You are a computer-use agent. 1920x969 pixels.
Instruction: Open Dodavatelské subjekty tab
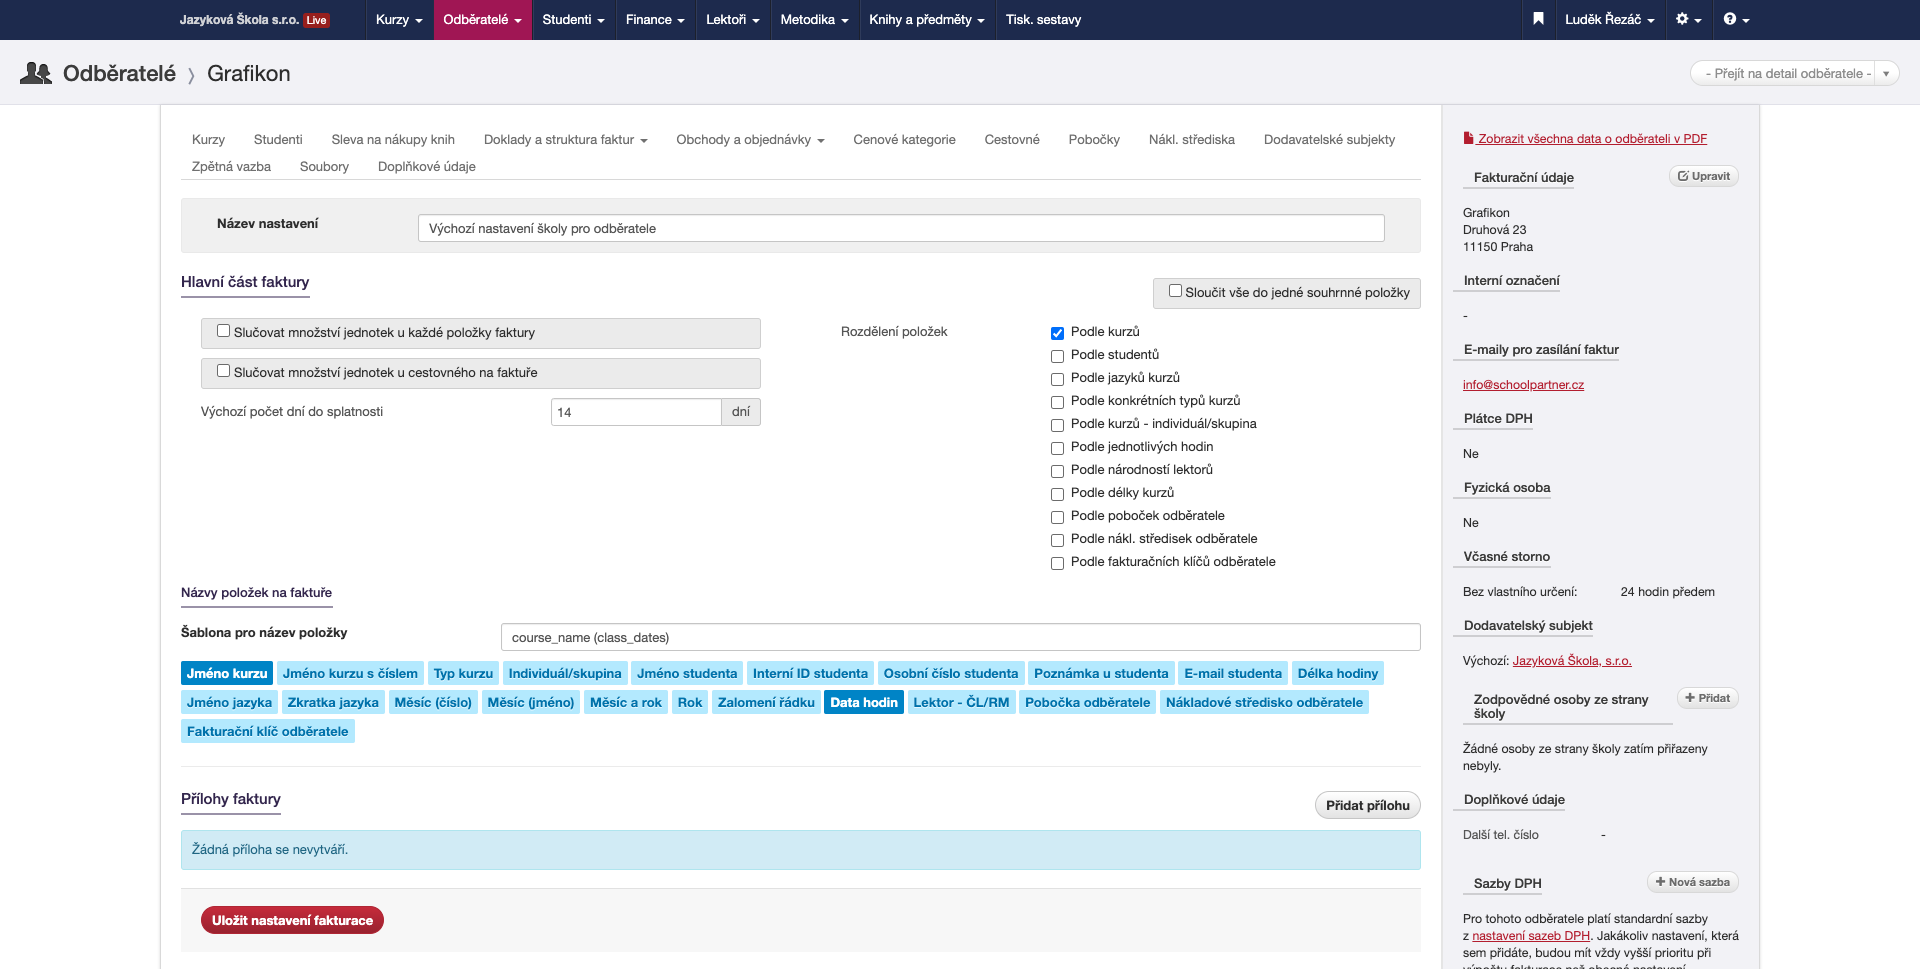(1329, 139)
